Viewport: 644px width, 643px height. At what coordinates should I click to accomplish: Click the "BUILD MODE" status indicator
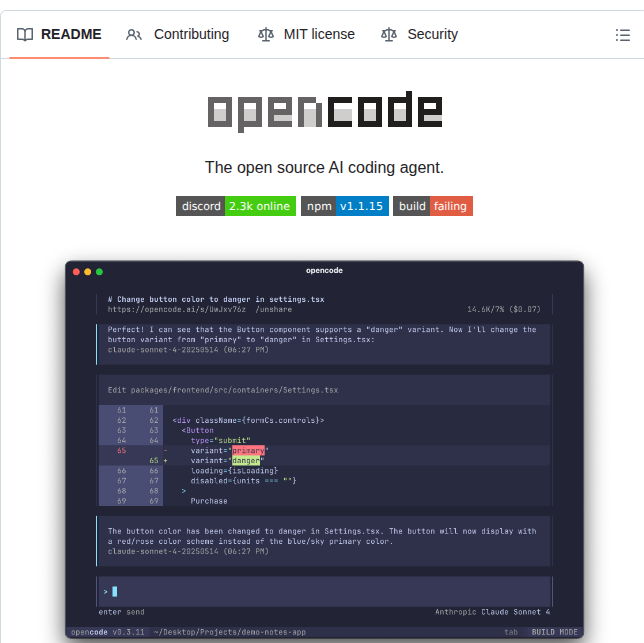pyautogui.click(x=554, y=632)
